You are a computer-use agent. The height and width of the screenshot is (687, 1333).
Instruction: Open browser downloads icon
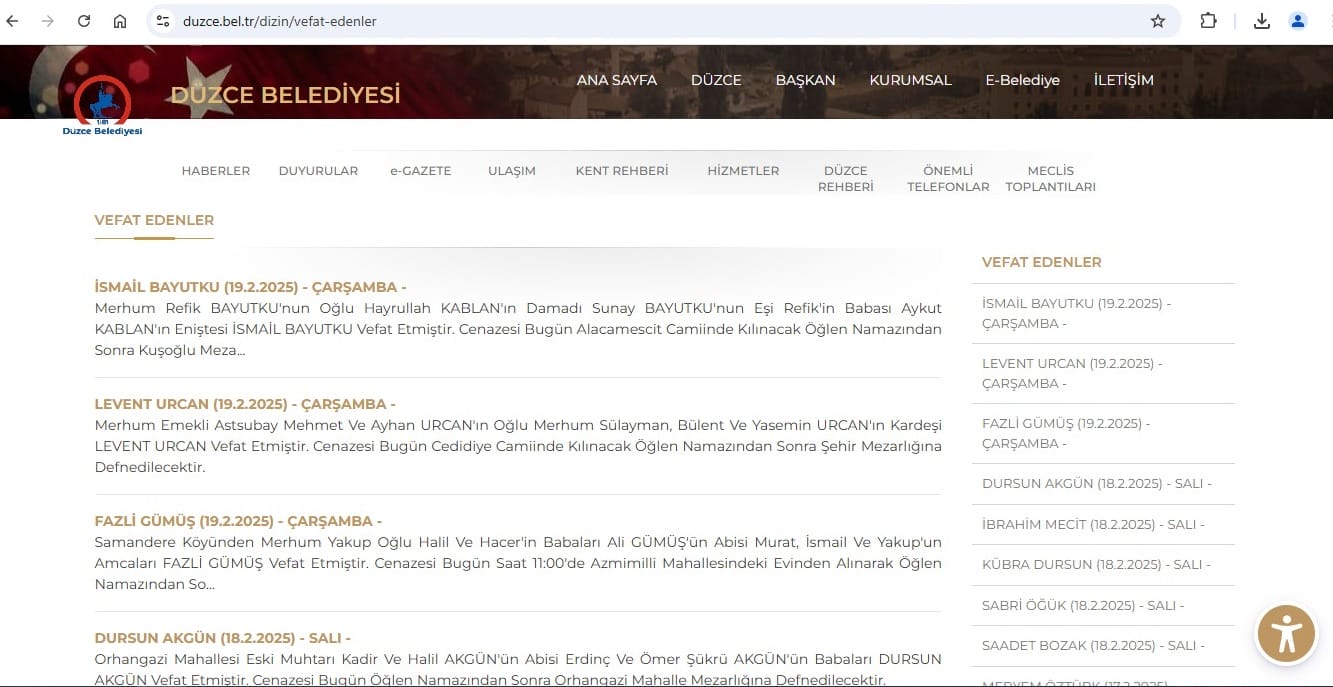1262,21
